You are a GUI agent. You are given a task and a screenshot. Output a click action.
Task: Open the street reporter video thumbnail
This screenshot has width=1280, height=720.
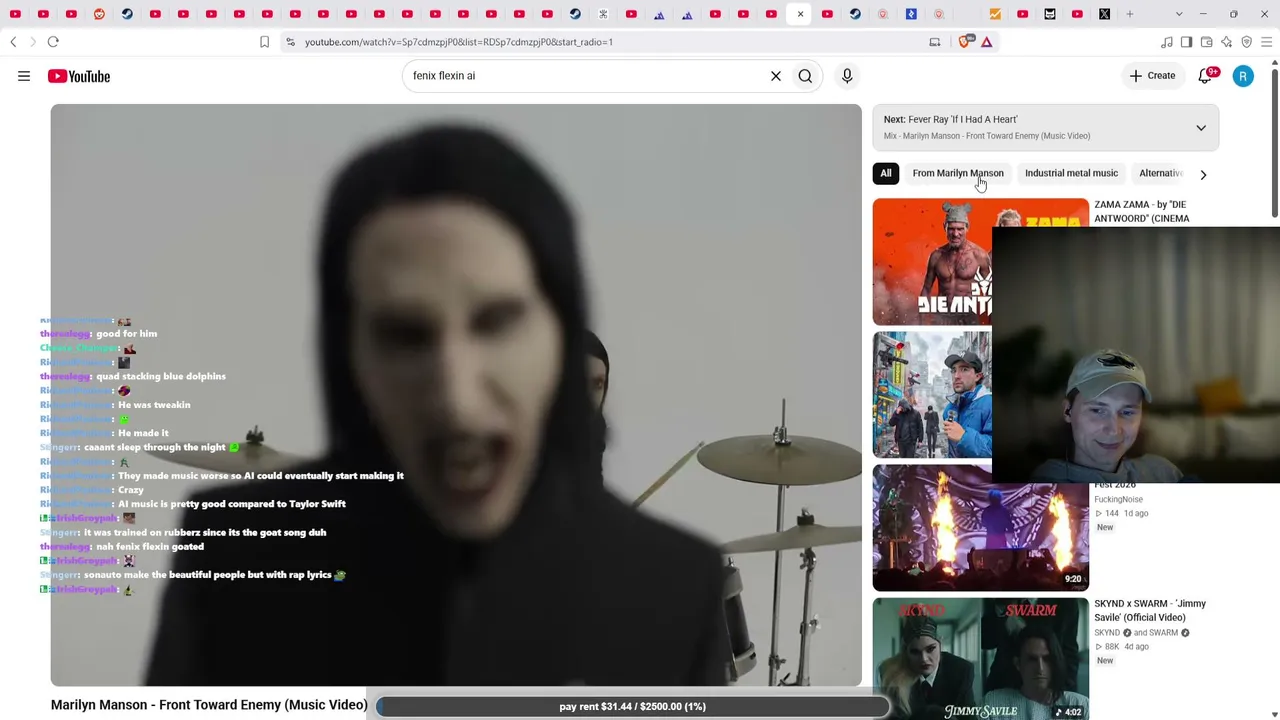click(932, 395)
